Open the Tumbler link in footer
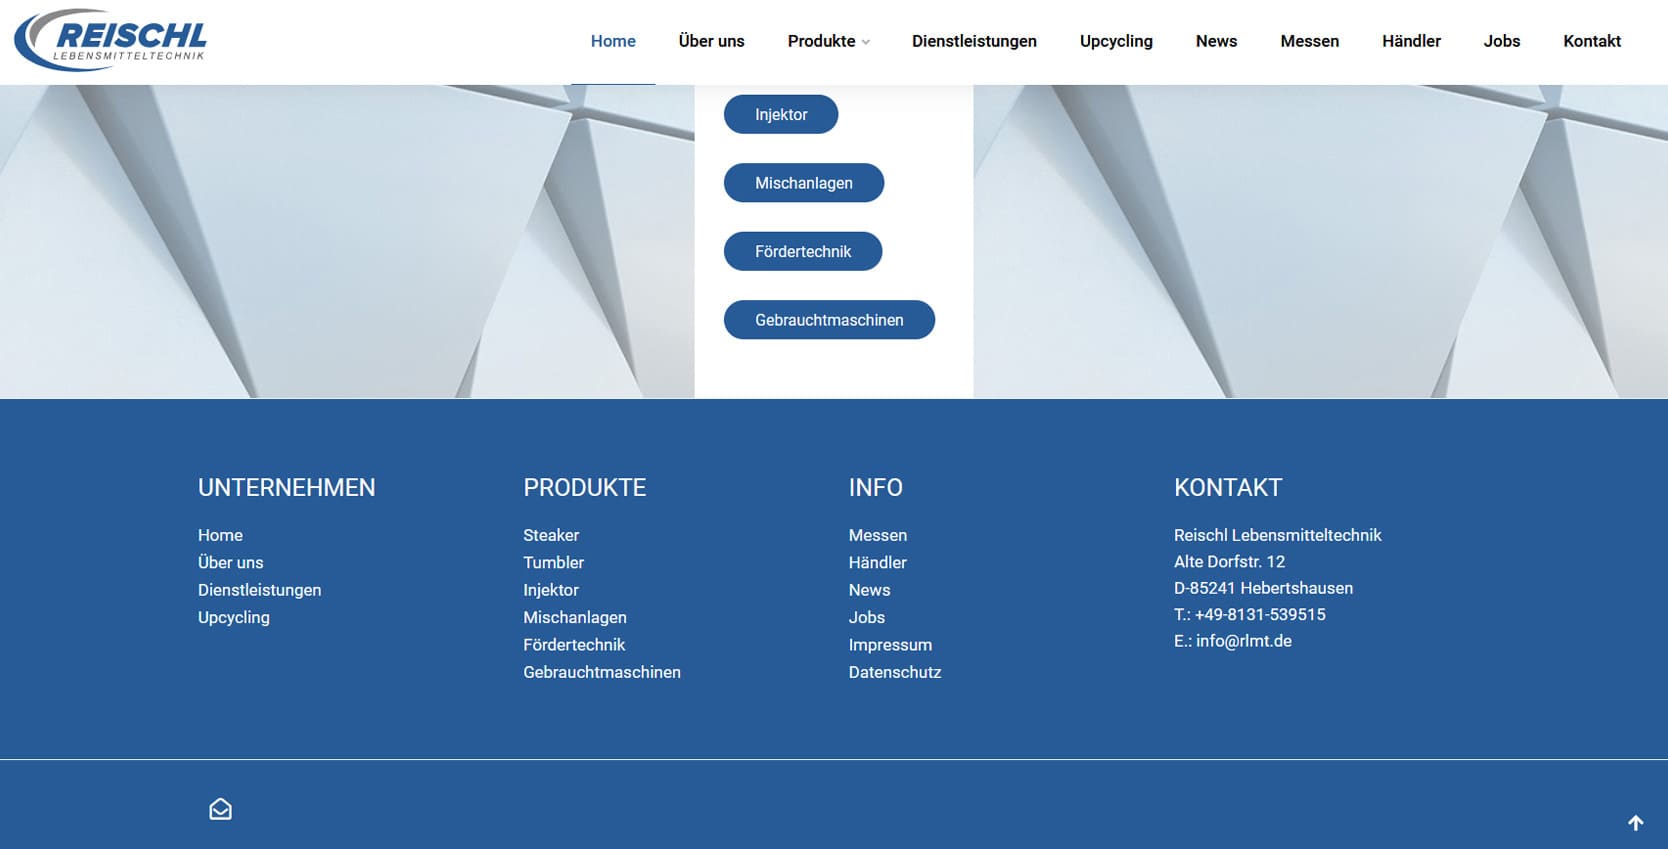The image size is (1668, 849). pyautogui.click(x=553, y=562)
